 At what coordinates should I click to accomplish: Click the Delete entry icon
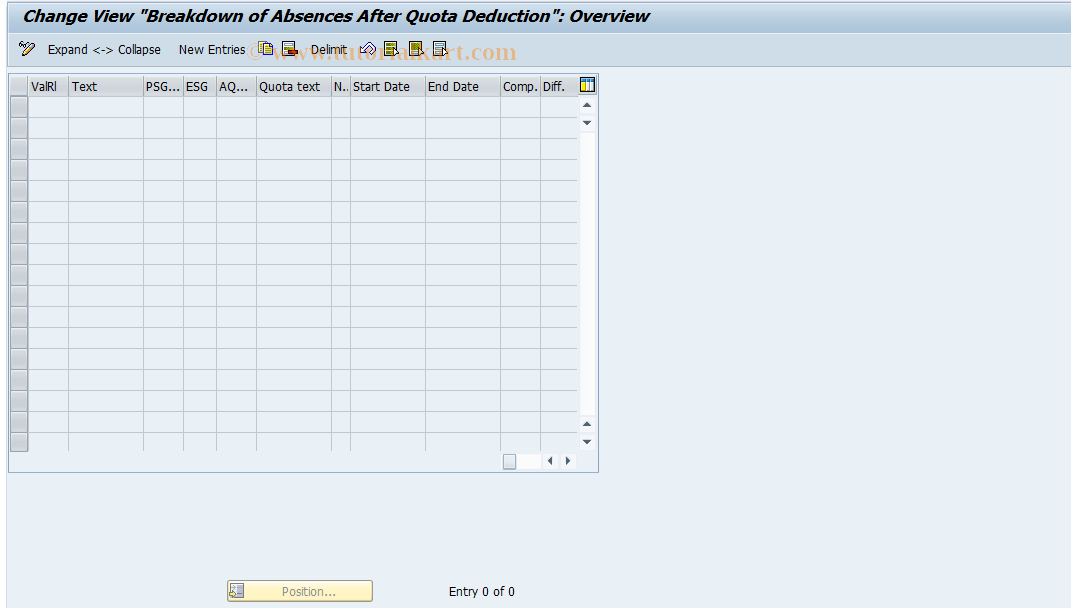pyautogui.click(x=290, y=49)
